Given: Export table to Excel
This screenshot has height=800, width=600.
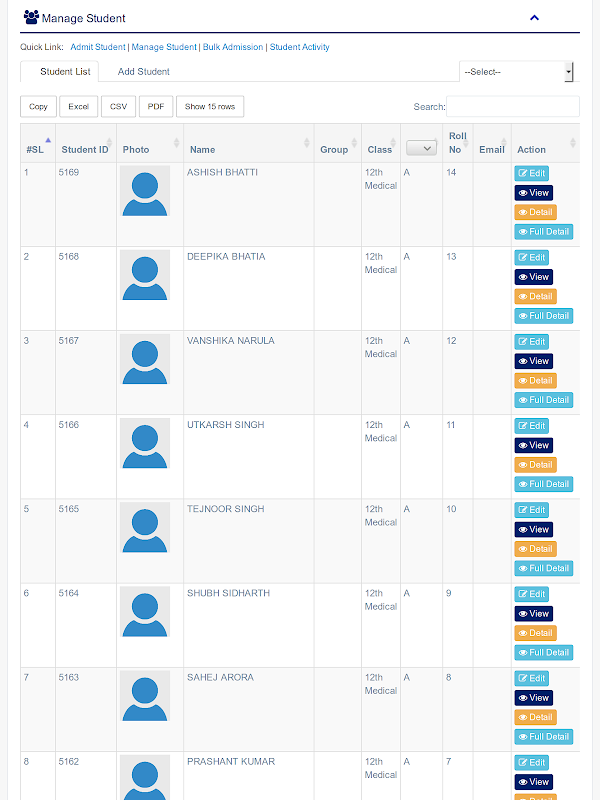Looking at the screenshot, I should tap(79, 106).
